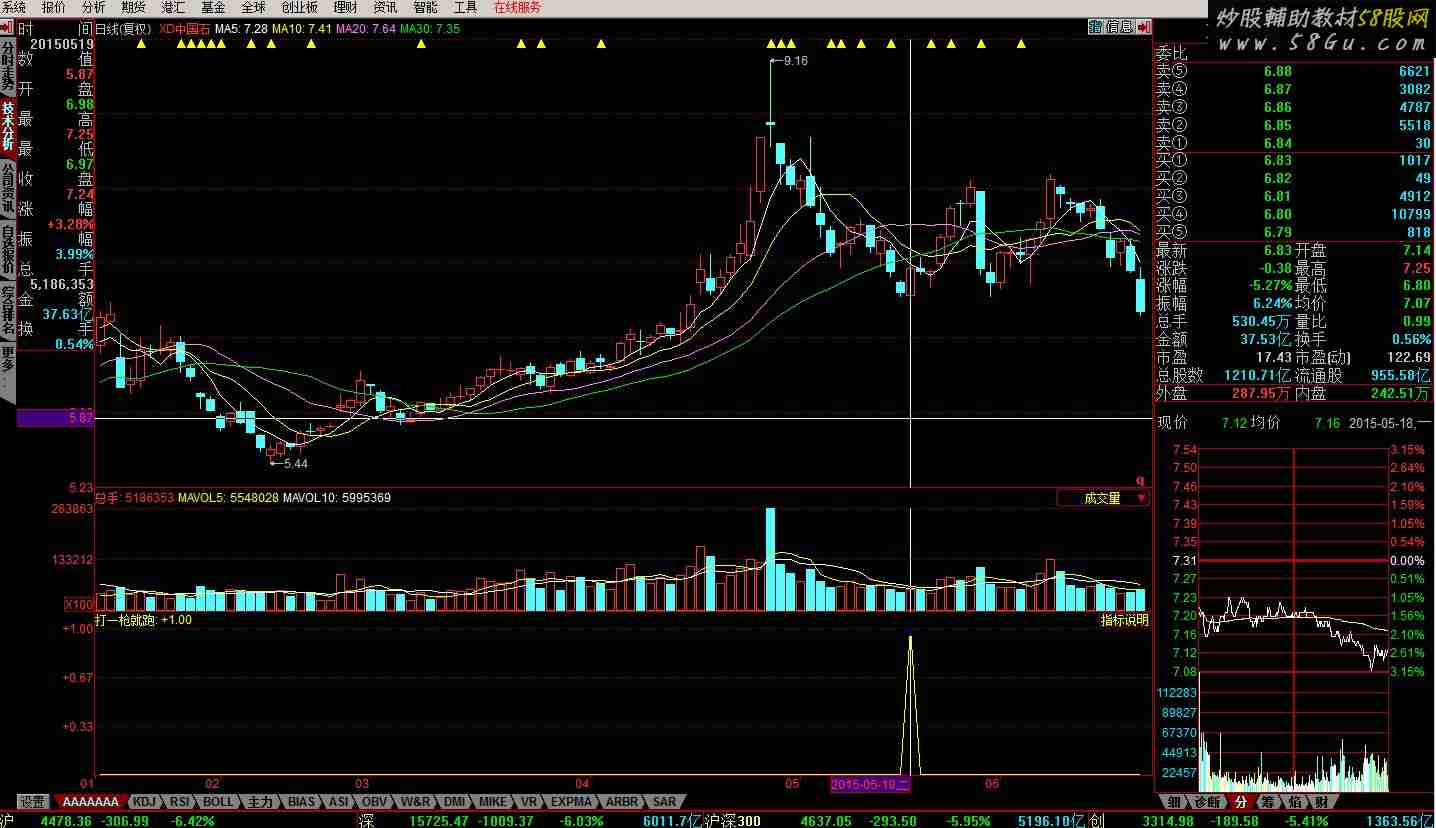This screenshot has height=828, width=1436.
Task: Click the MAVOL5: 5548028 label
Action: (228, 497)
